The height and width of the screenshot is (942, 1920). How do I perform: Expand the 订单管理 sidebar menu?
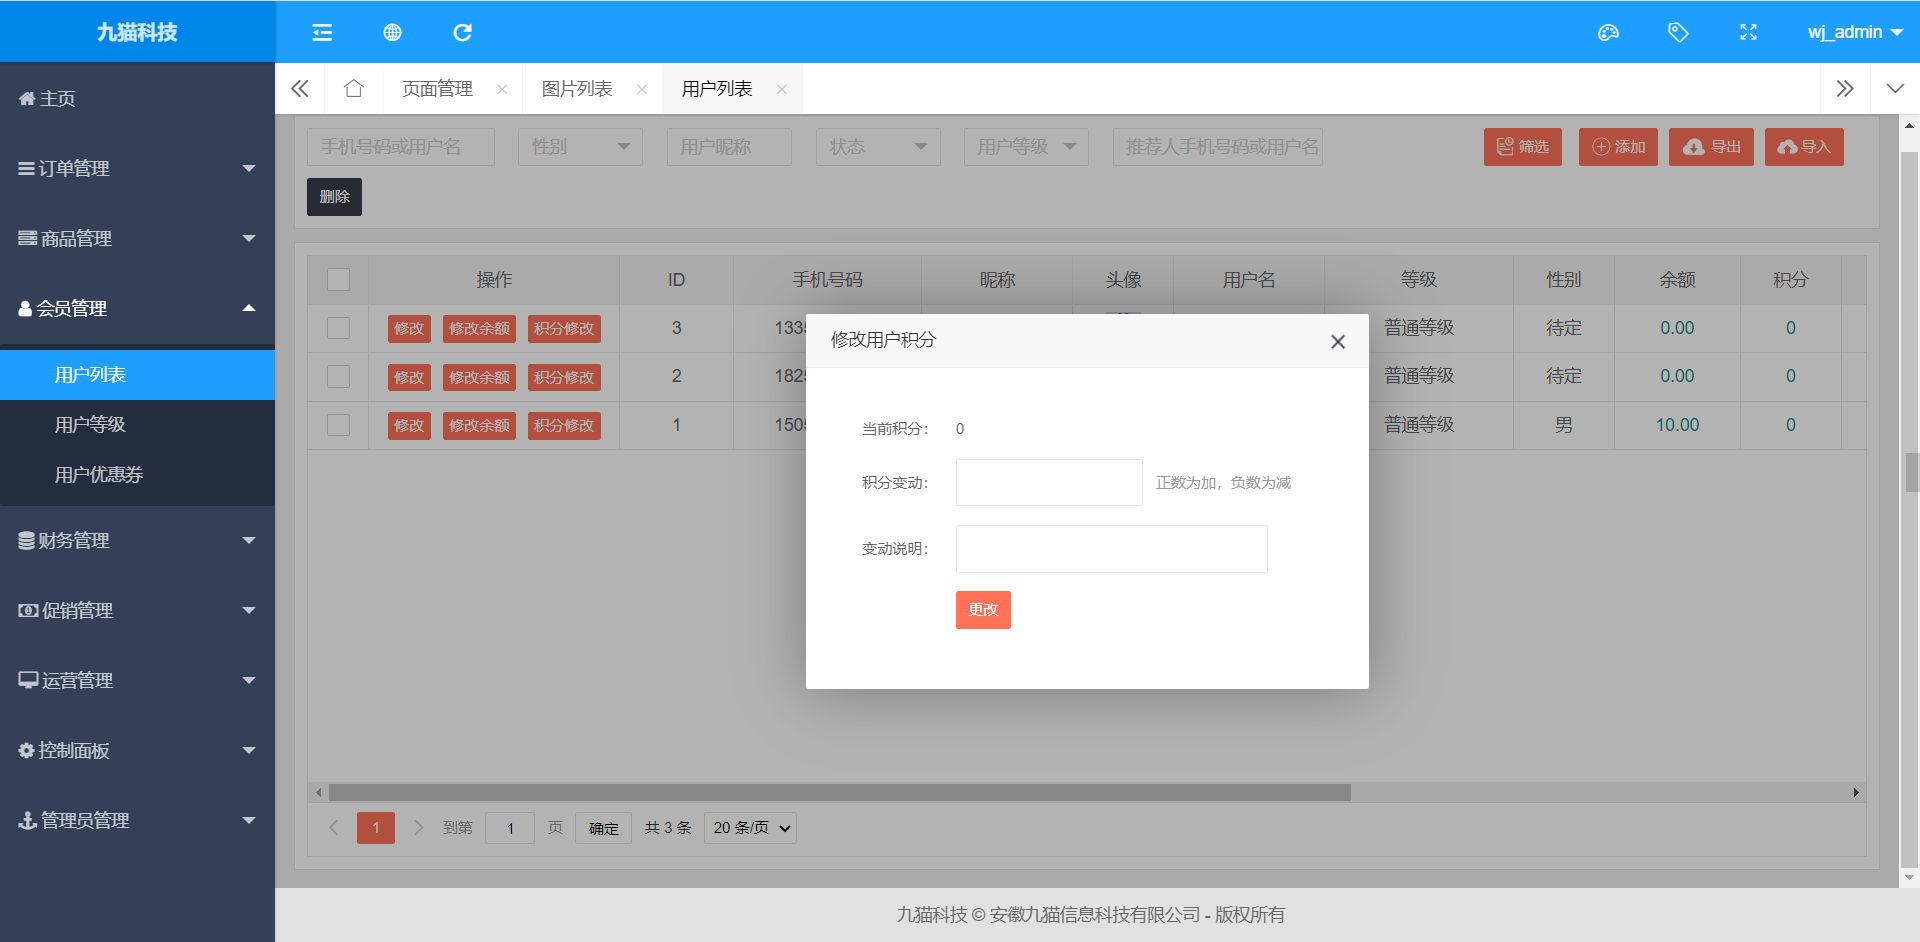pyautogui.click(x=137, y=169)
